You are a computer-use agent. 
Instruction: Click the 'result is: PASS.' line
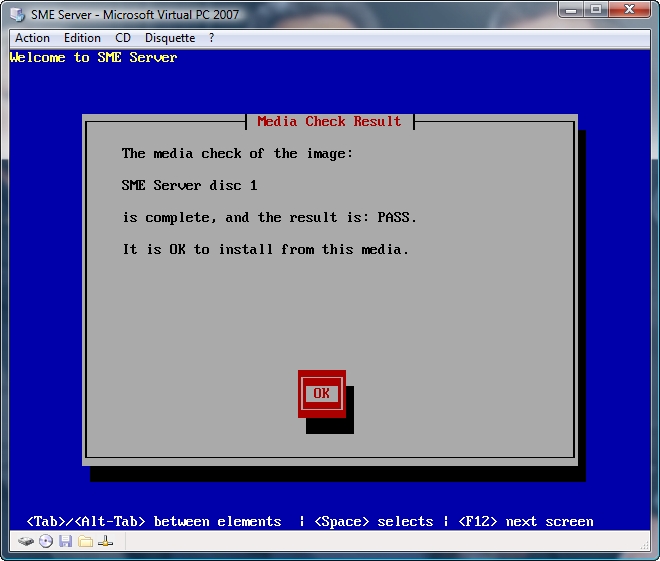[269, 217]
